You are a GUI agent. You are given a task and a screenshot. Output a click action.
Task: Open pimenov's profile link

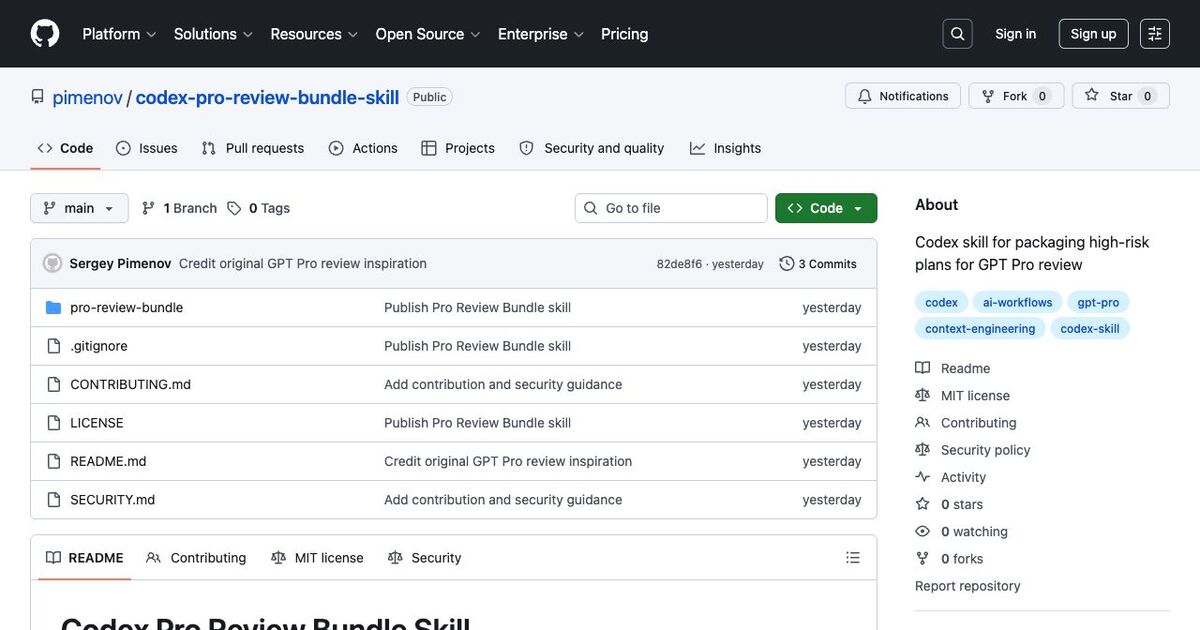87,97
